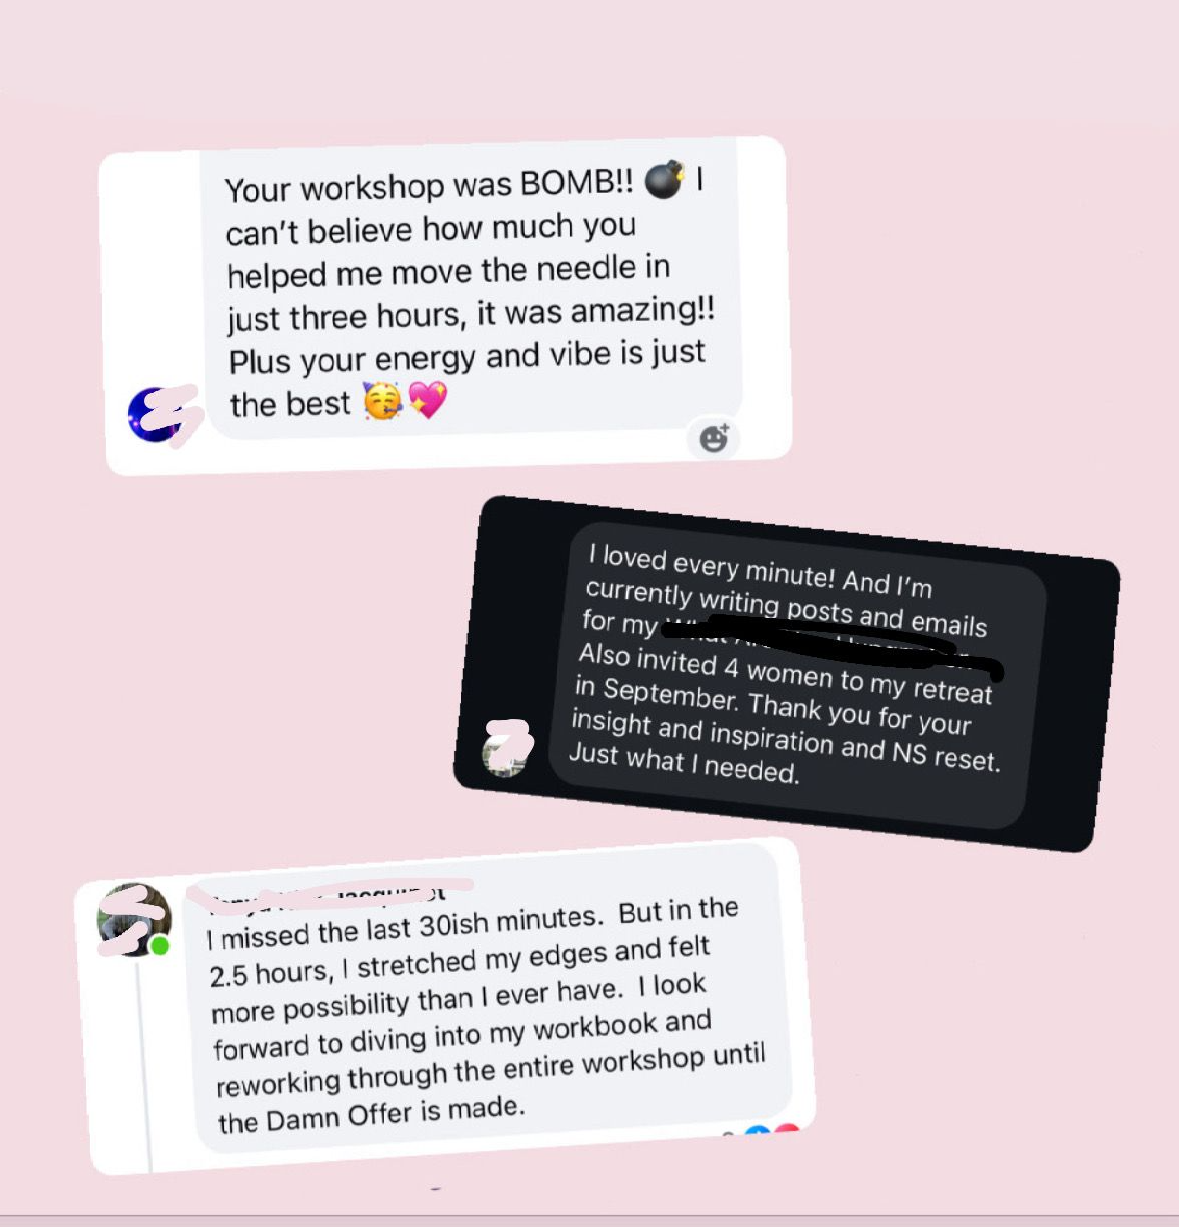Open the scribbled avatar in dark chat
The image size is (1179, 1227).
click(x=506, y=748)
